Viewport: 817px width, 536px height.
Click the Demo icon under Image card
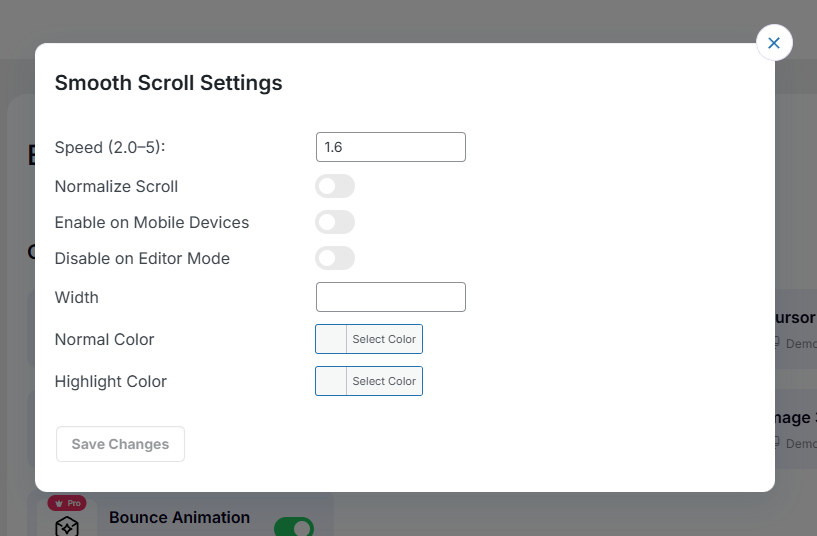tap(777, 442)
